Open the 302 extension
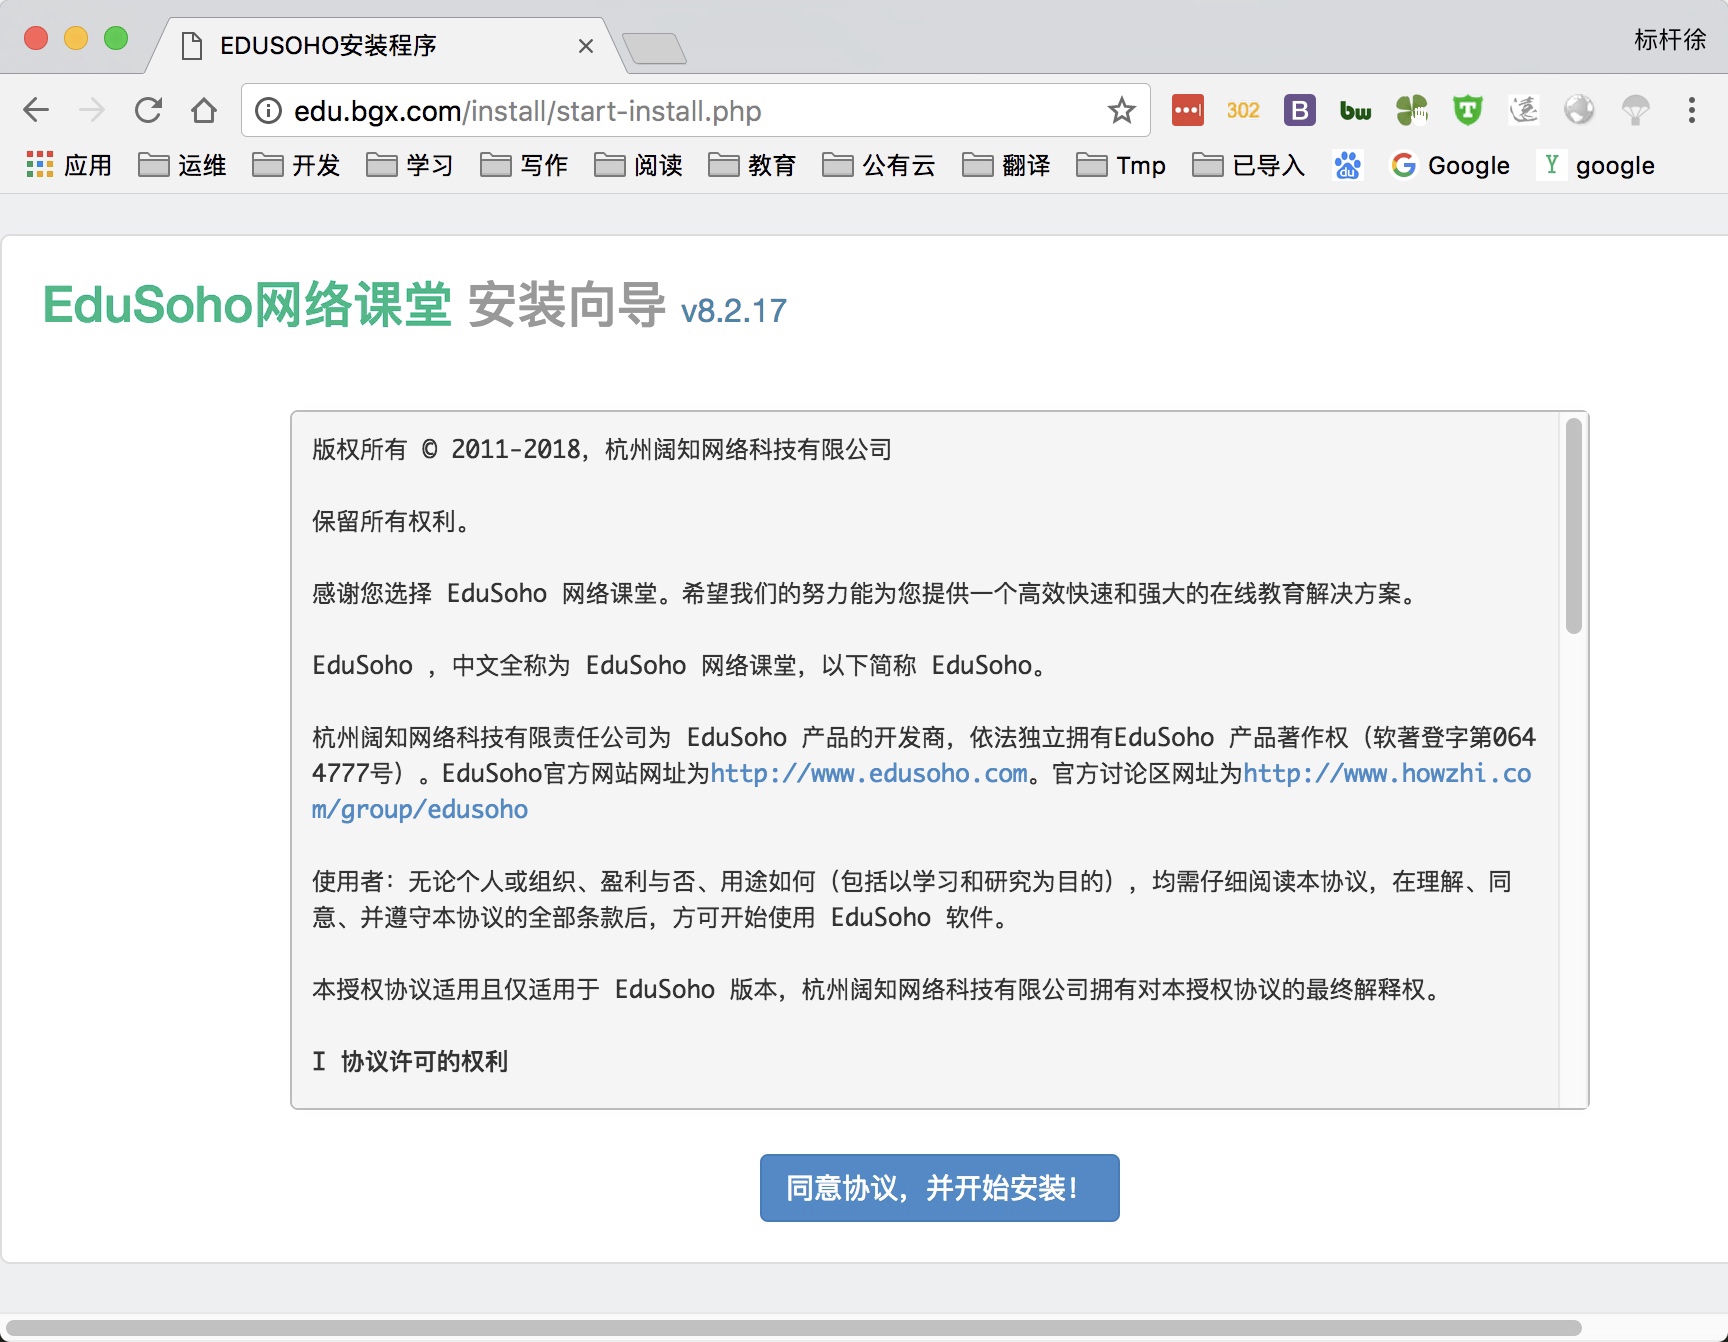 1243,110
